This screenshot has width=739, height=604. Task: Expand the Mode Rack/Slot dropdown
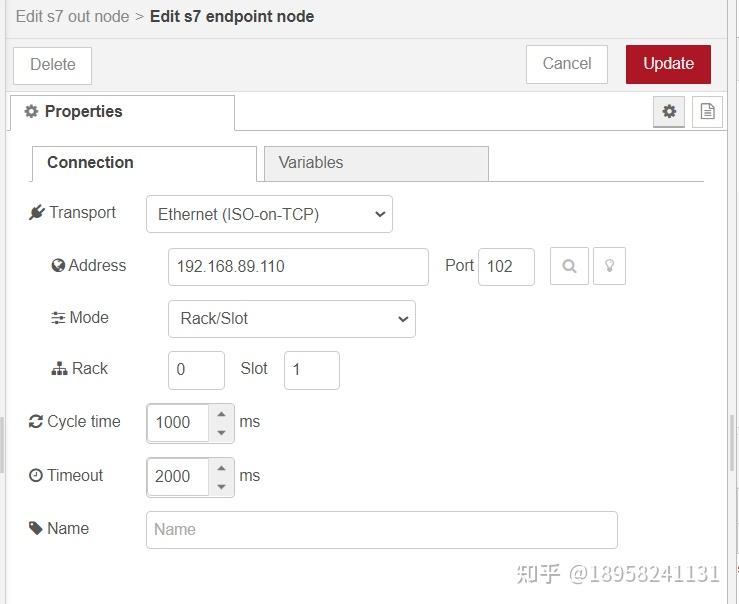pos(291,319)
